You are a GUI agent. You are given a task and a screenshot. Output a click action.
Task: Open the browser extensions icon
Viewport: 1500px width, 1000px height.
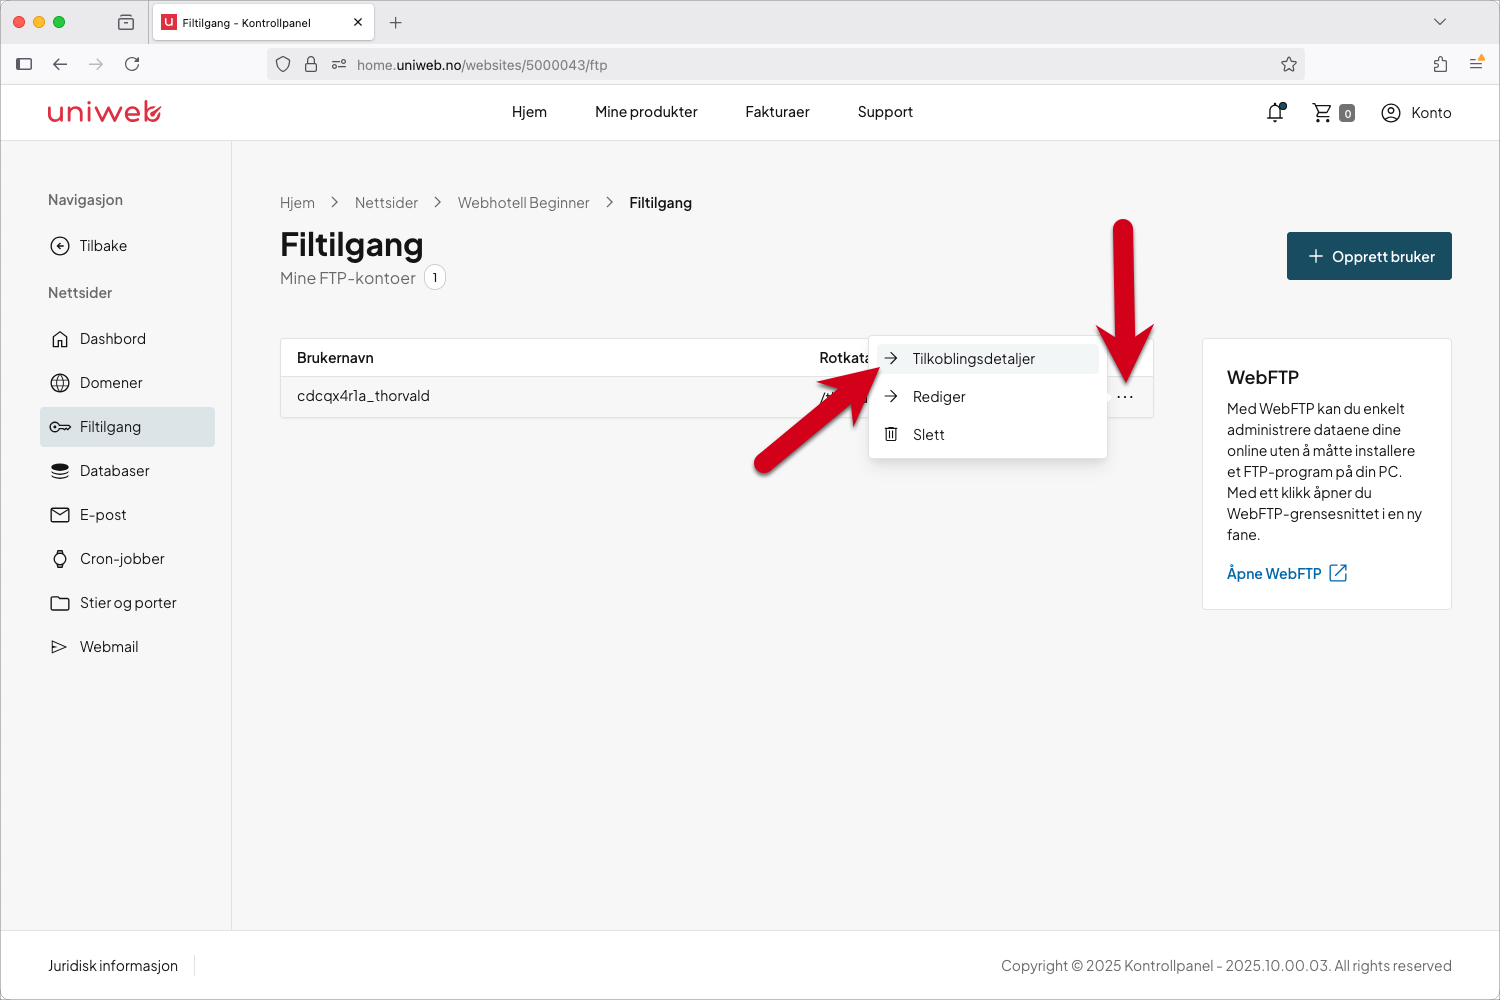1440,64
